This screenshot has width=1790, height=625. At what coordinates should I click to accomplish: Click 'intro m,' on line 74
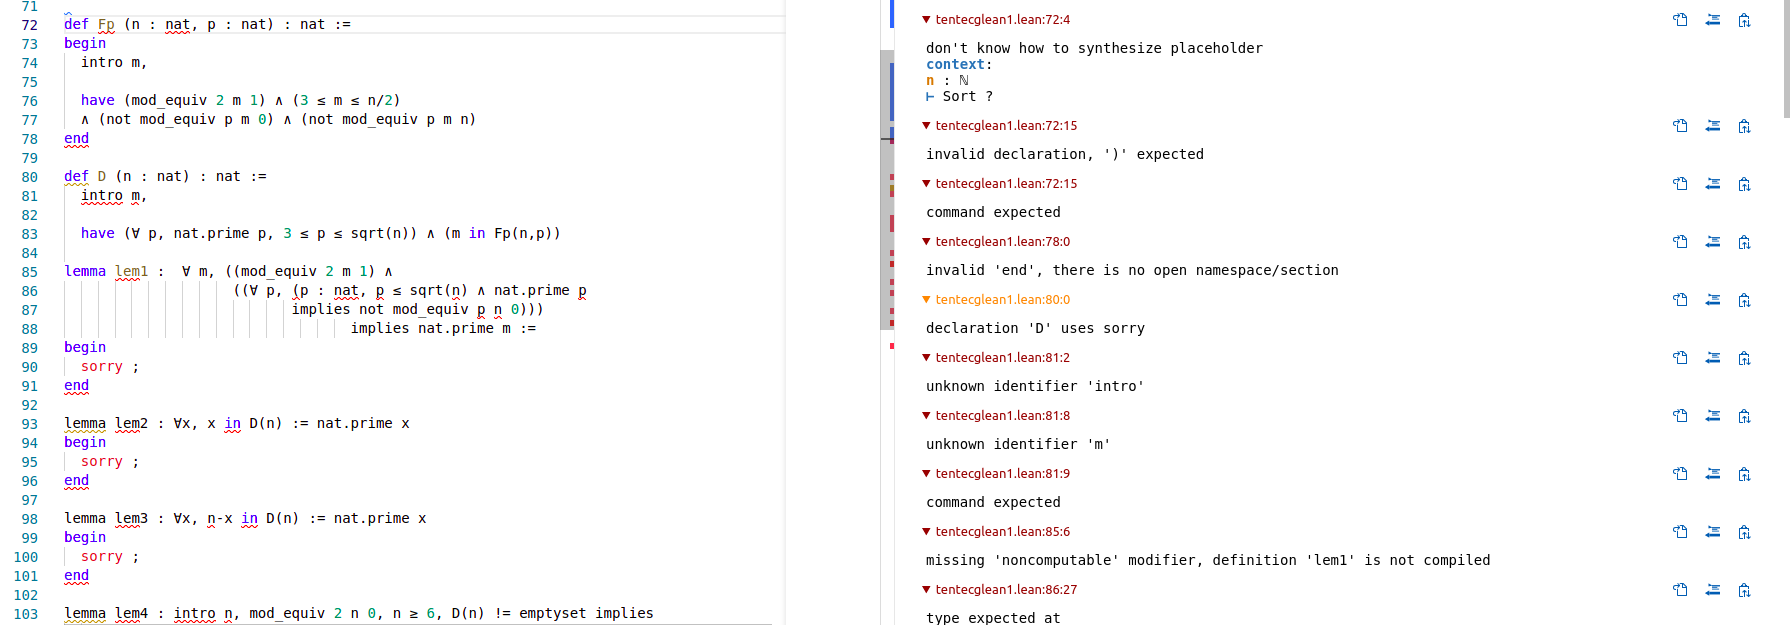[114, 62]
